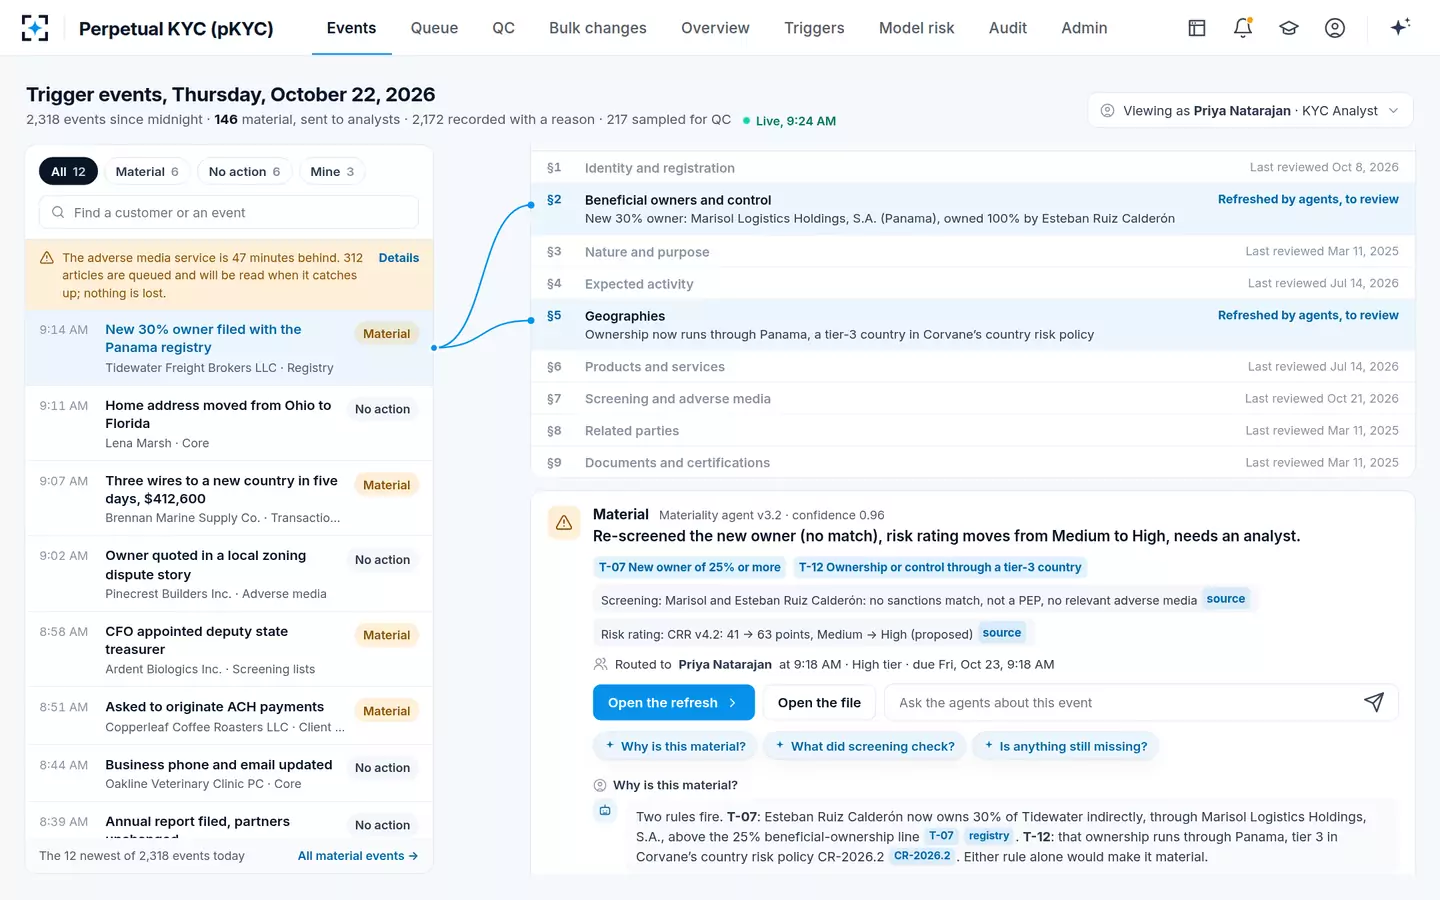This screenshot has width=1440, height=900.
Task: Switch to the Model risk tab
Action: [916, 28]
